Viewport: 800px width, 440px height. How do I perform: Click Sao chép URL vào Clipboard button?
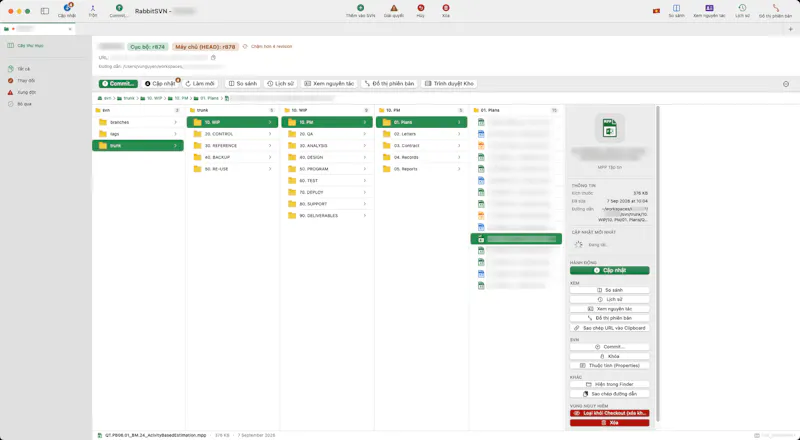click(610, 328)
